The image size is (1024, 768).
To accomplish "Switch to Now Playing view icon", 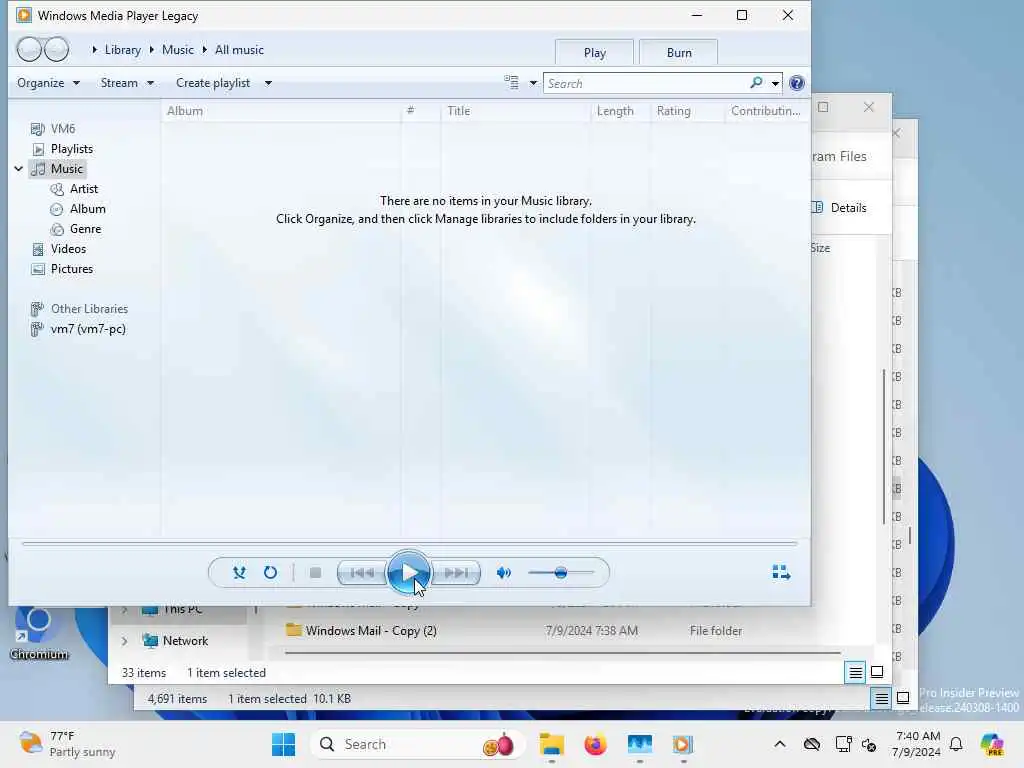I will pyautogui.click(x=781, y=573).
